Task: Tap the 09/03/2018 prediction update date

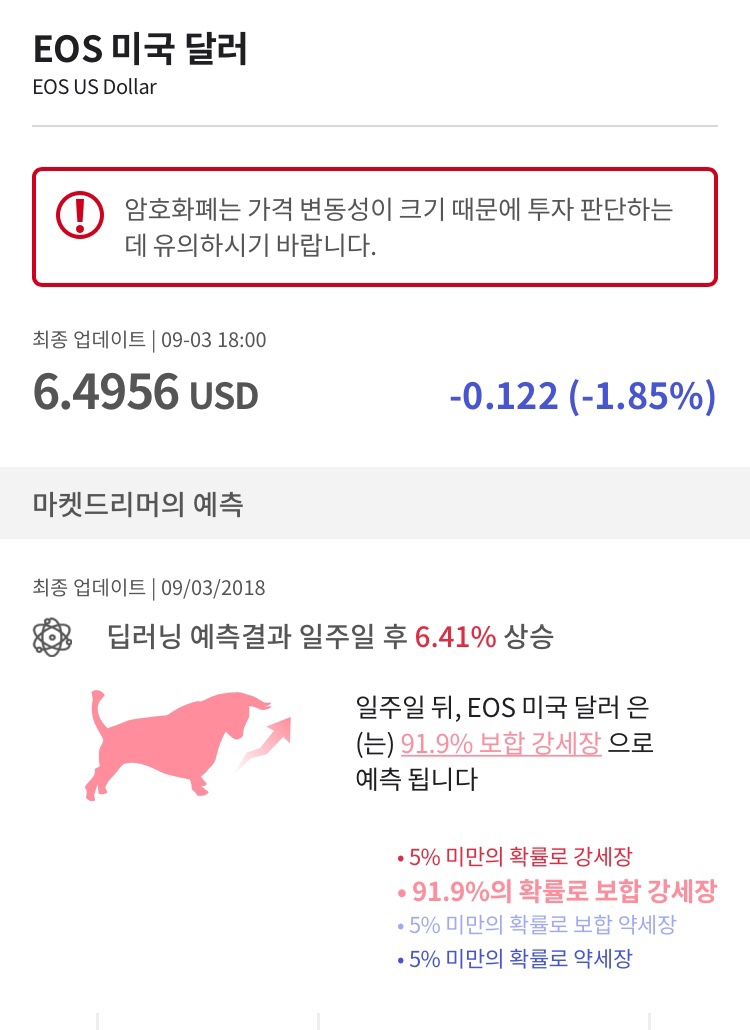Action: (x=213, y=587)
